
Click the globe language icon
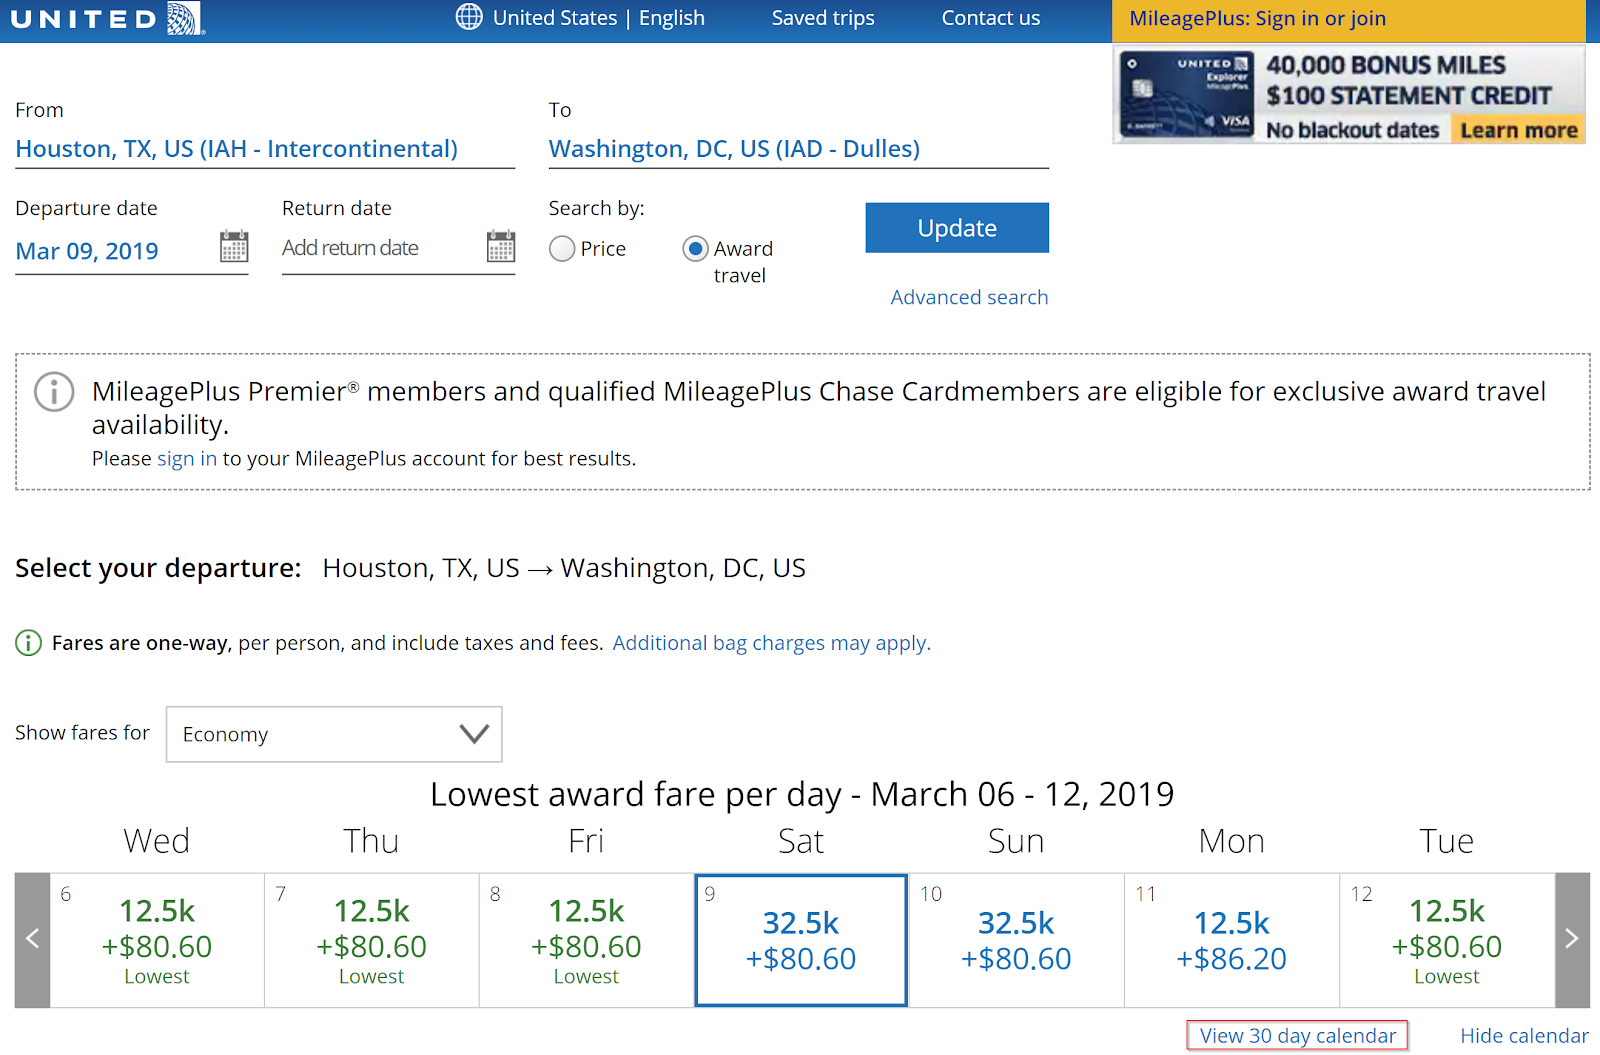point(468,17)
